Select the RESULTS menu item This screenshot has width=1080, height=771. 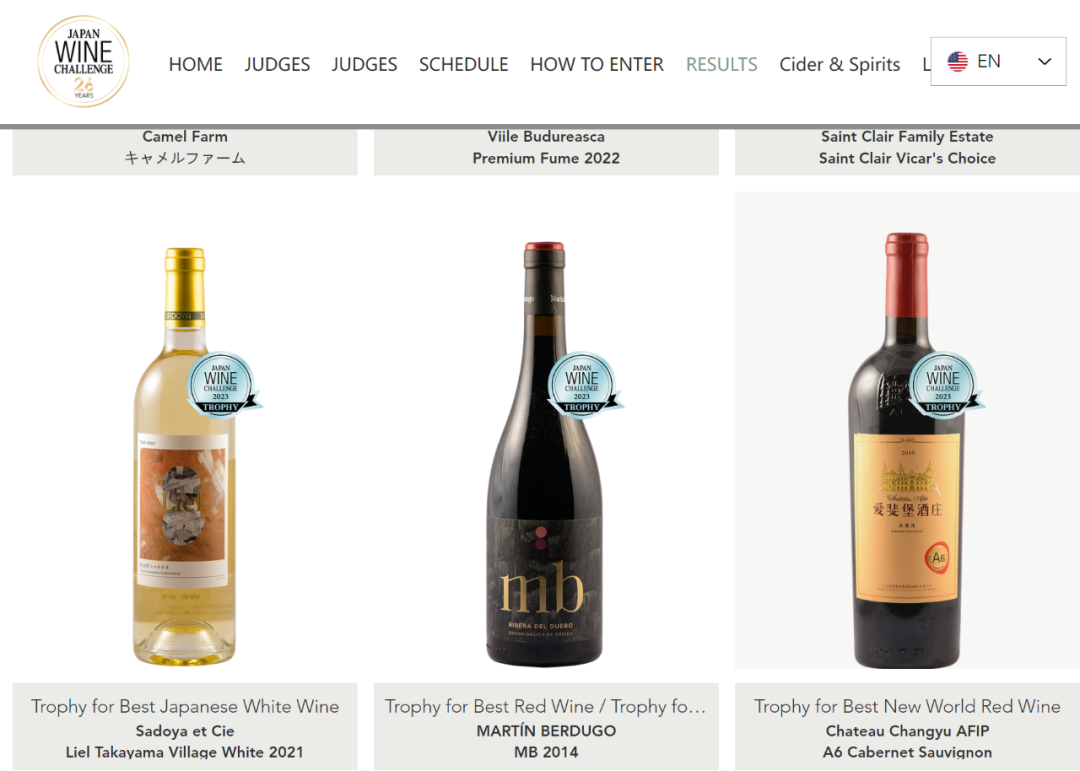click(x=721, y=64)
